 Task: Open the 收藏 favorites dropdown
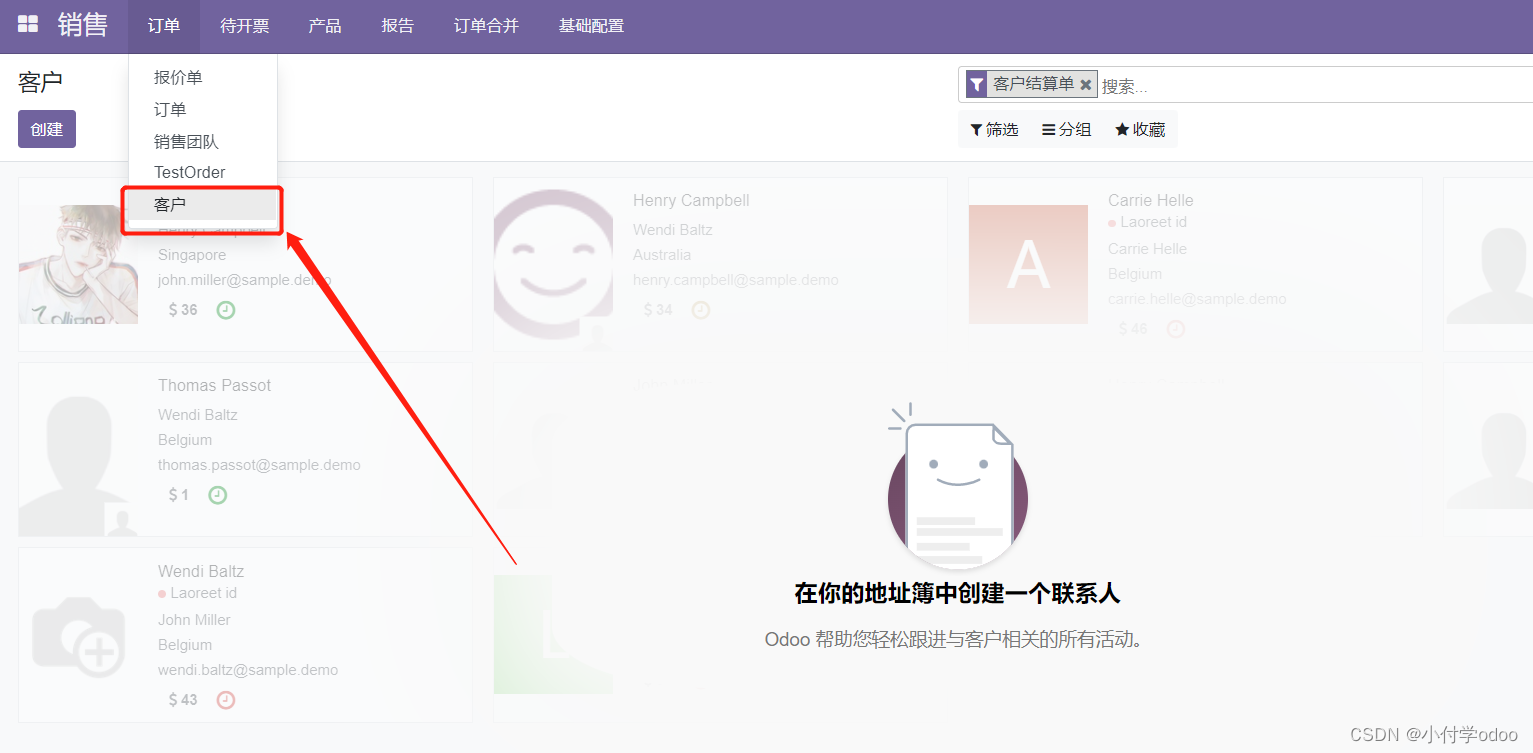click(1139, 129)
